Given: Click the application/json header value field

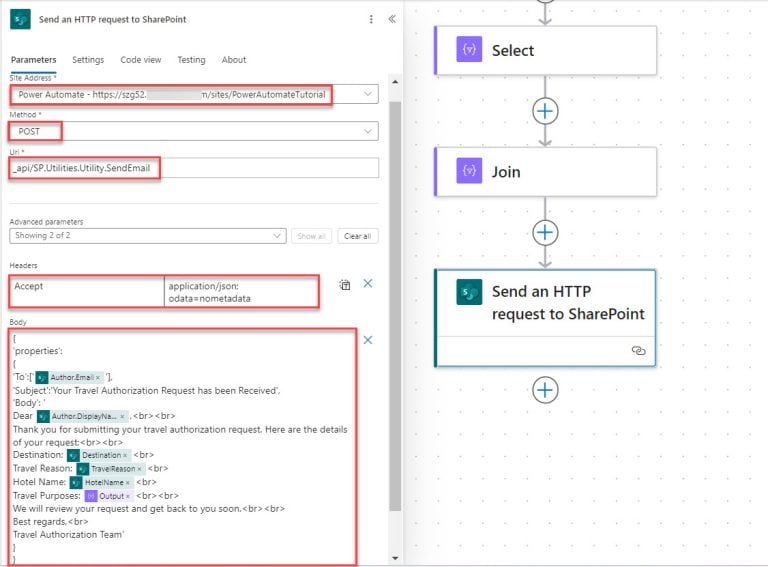Looking at the screenshot, I should [x=241, y=291].
